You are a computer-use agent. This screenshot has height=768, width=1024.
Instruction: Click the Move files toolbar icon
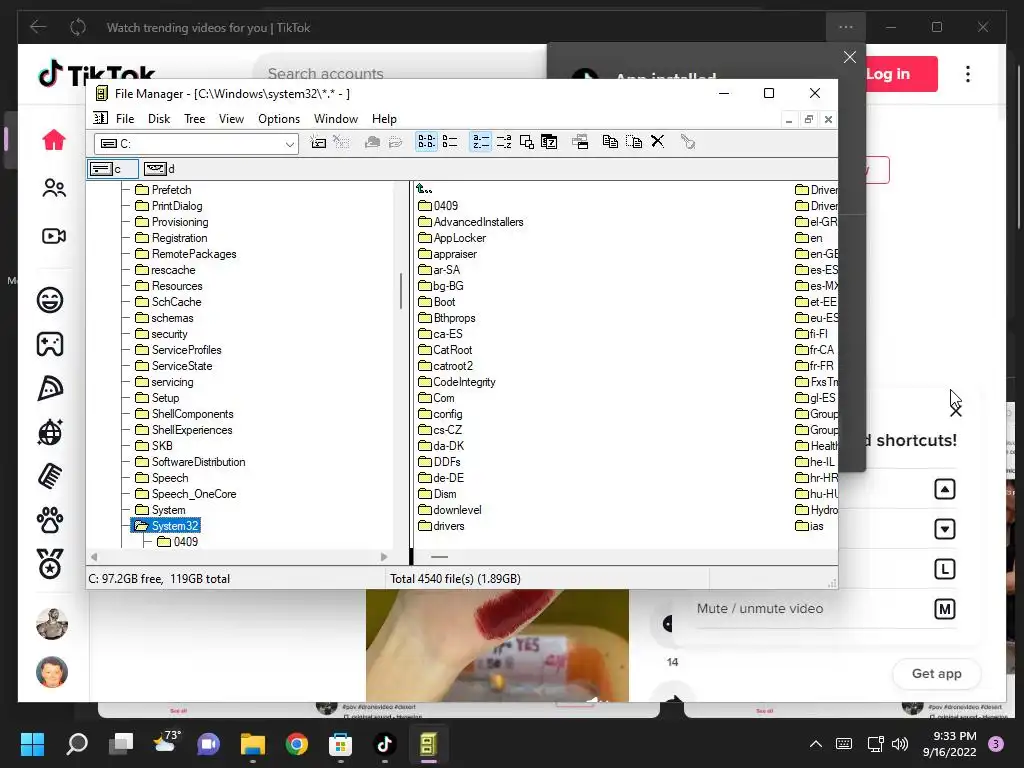coord(633,142)
